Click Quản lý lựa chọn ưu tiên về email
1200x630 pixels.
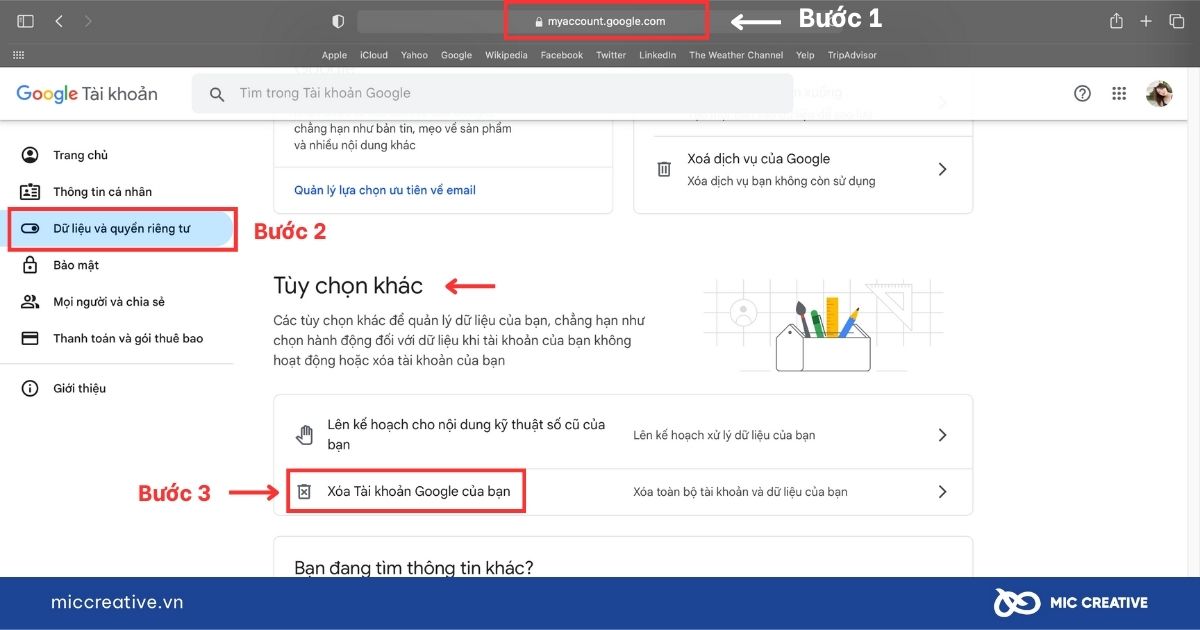click(385, 190)
